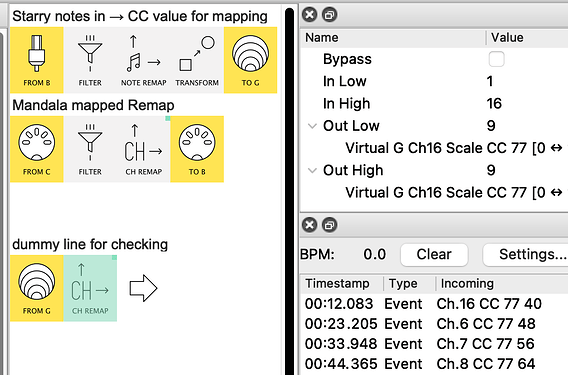Edit the Out Low value 9

(x=491, y=126)
